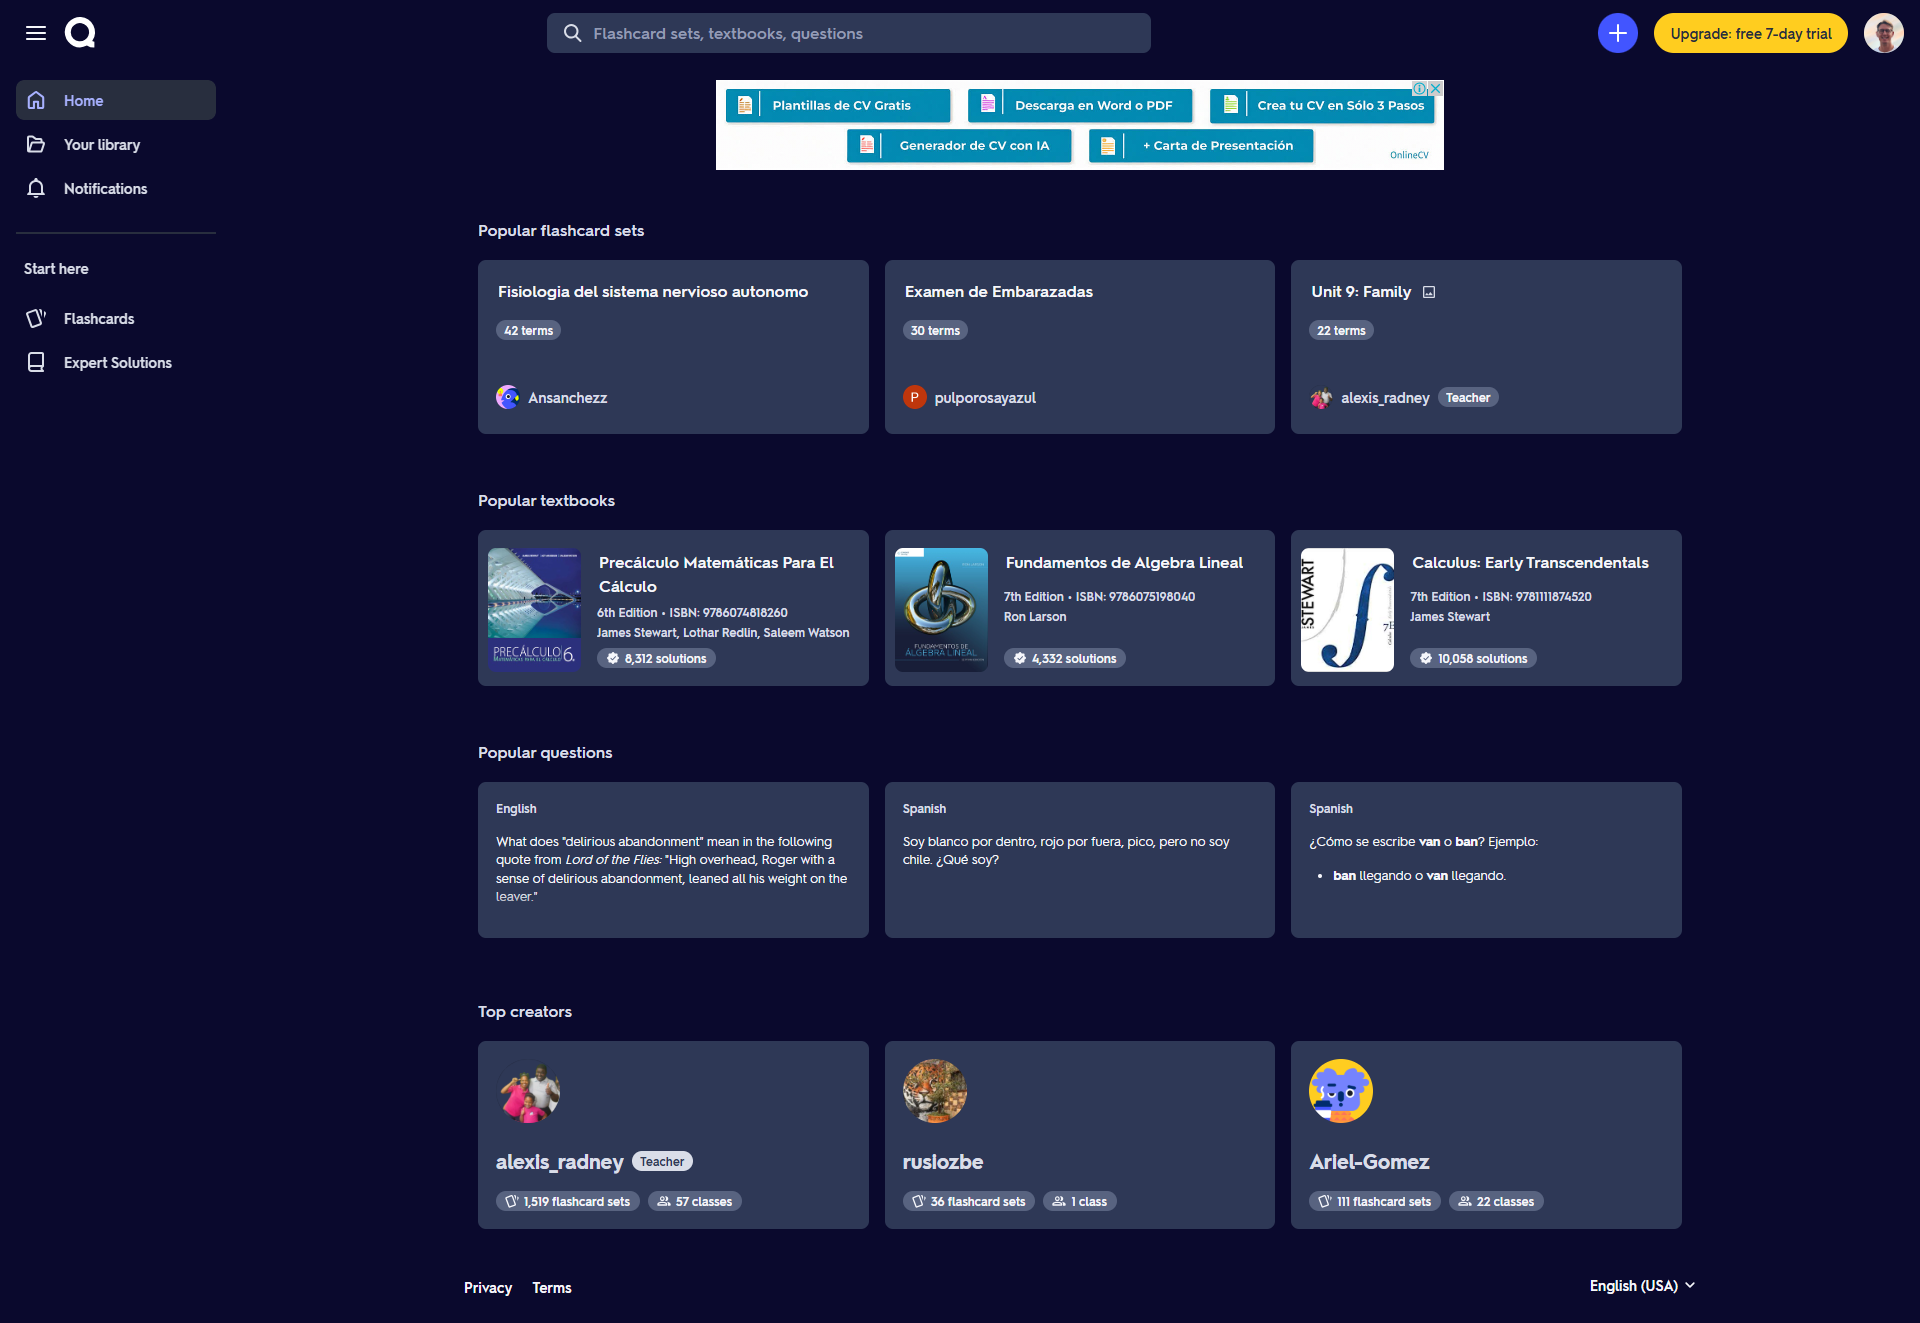Image resolution: width=1920 pixels, height=1323 pixels.
Task: Open Calculus: Early Transcendentals book cover
Action: coord(1347,610)
